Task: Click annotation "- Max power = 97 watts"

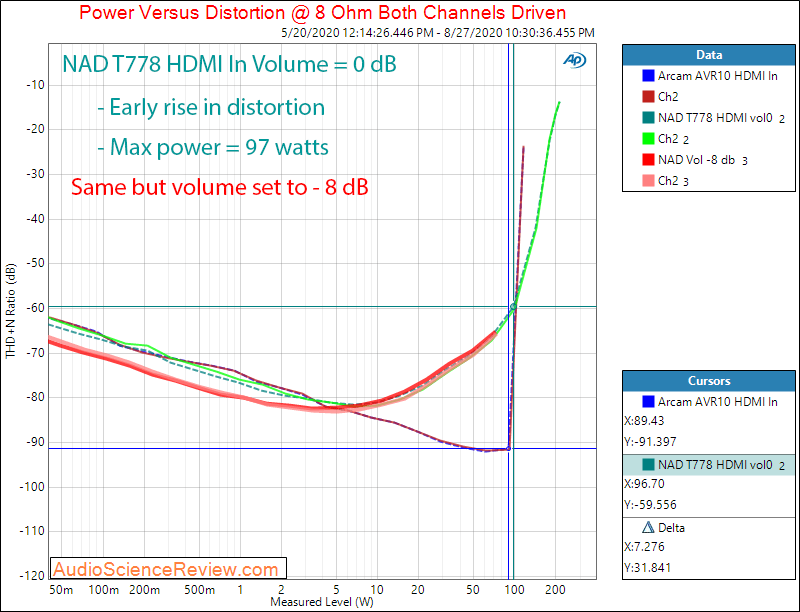Action: point(213,147)
